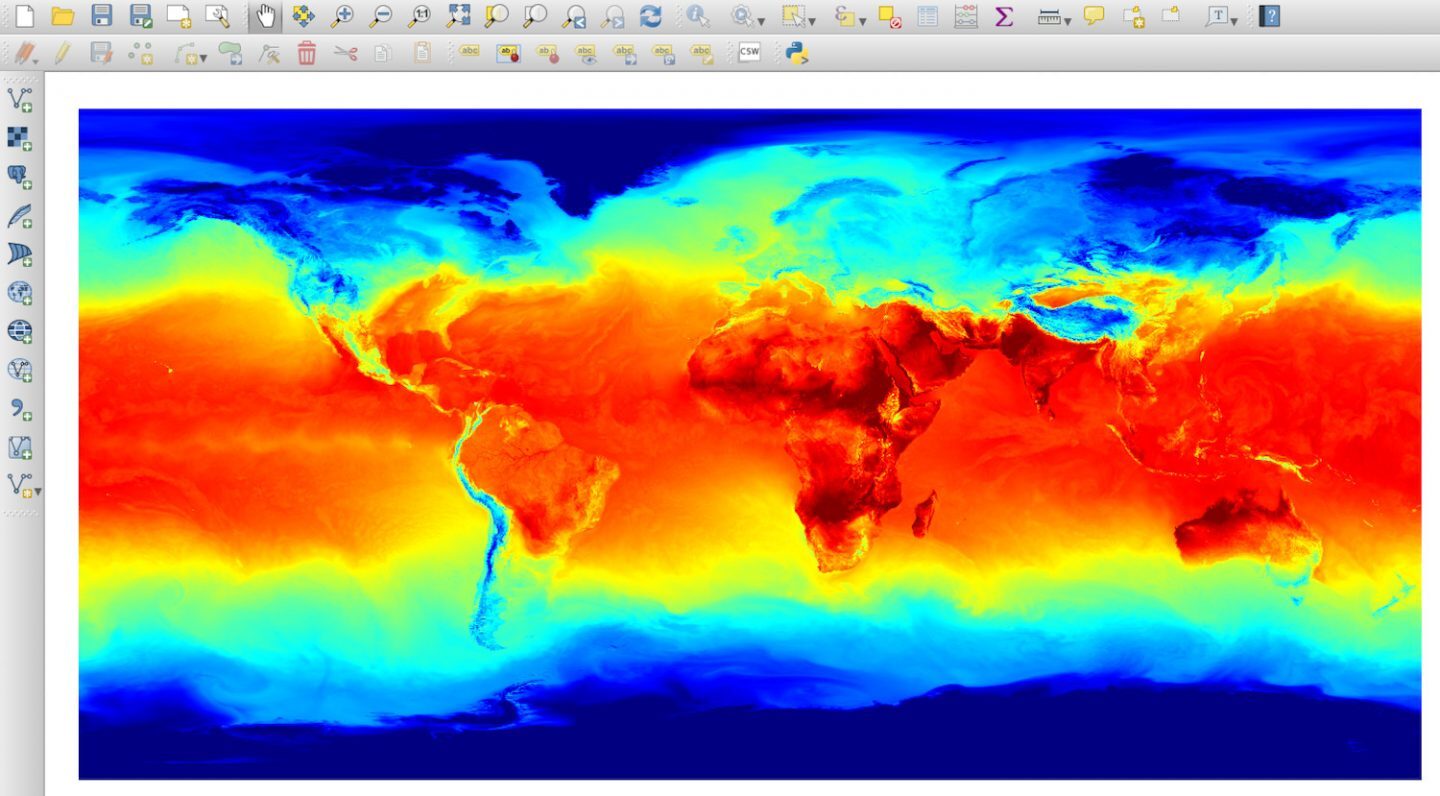Add a WCS layer

[x=20, y=331]
